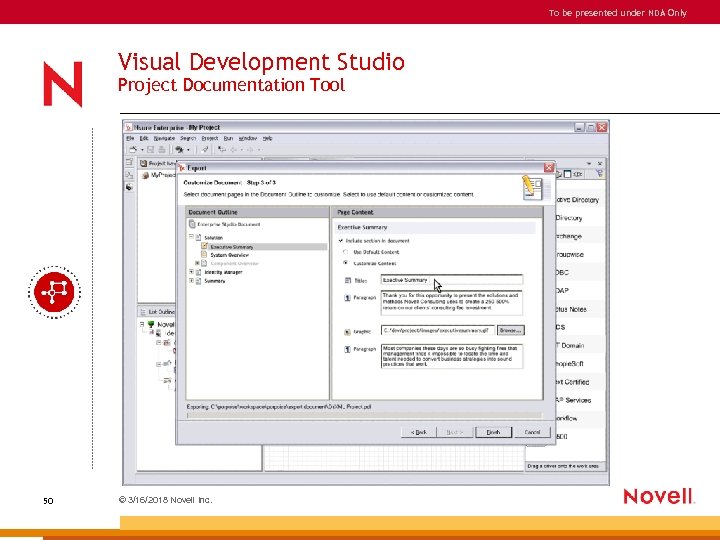Expand the Identity Manager node
The height and width of the screenshot is (540, 720).
pyautogui.click(x=191, y=272)
